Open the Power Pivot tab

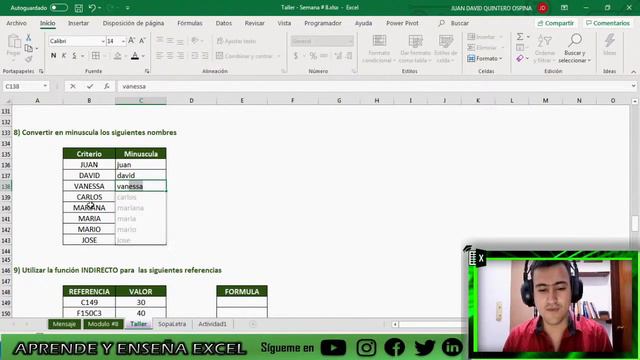coord(402,23)
